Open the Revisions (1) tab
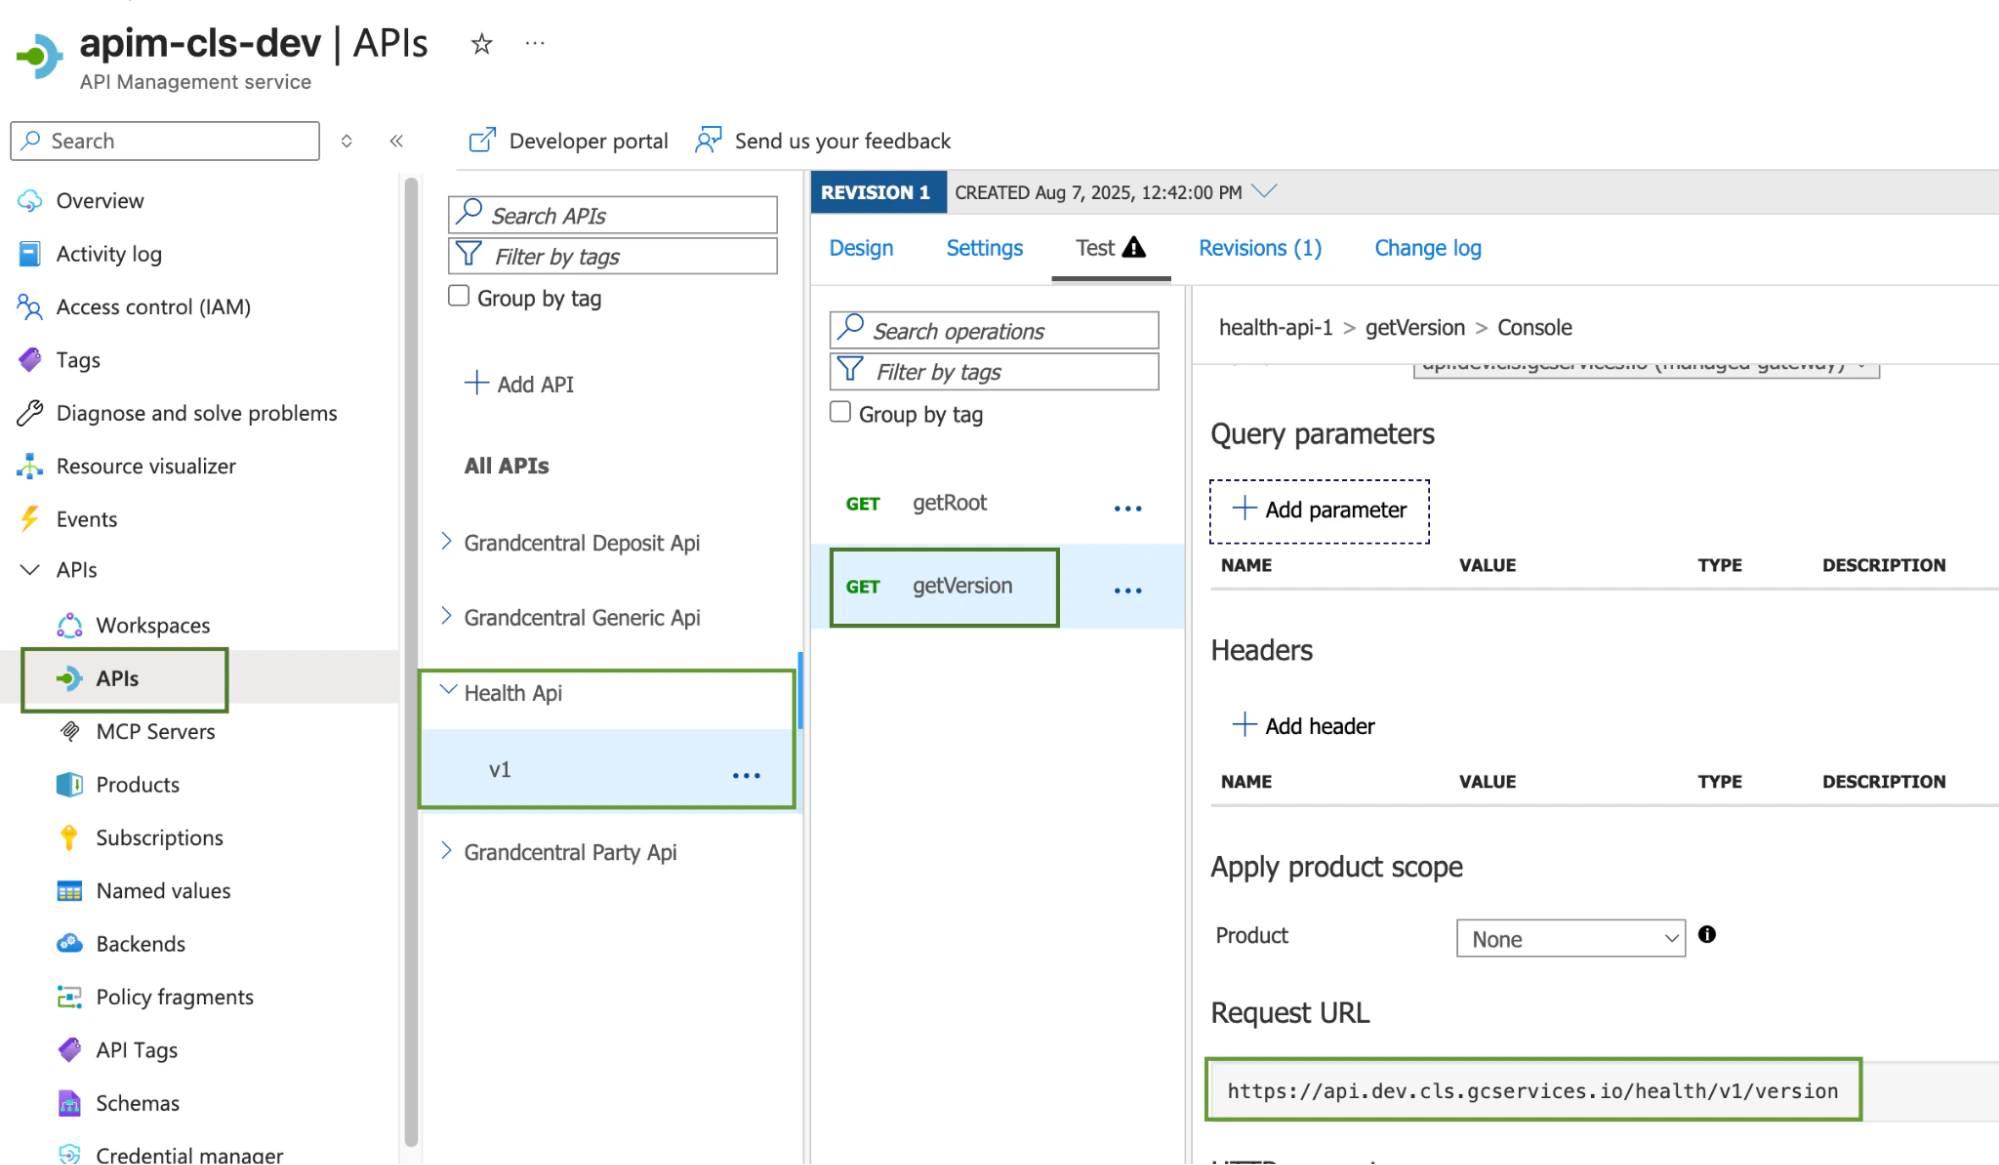 1259,248
